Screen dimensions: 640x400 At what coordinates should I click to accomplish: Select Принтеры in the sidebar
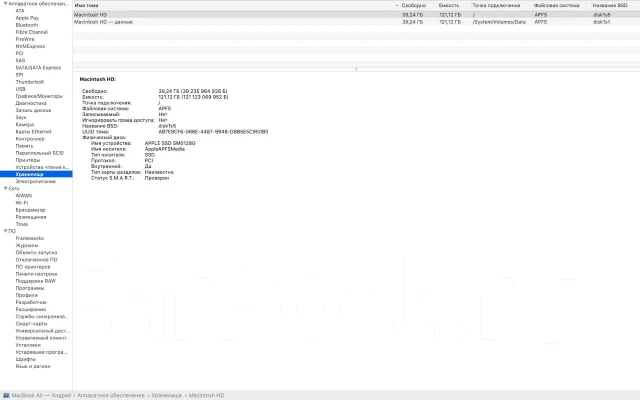(x=28, y=160)
